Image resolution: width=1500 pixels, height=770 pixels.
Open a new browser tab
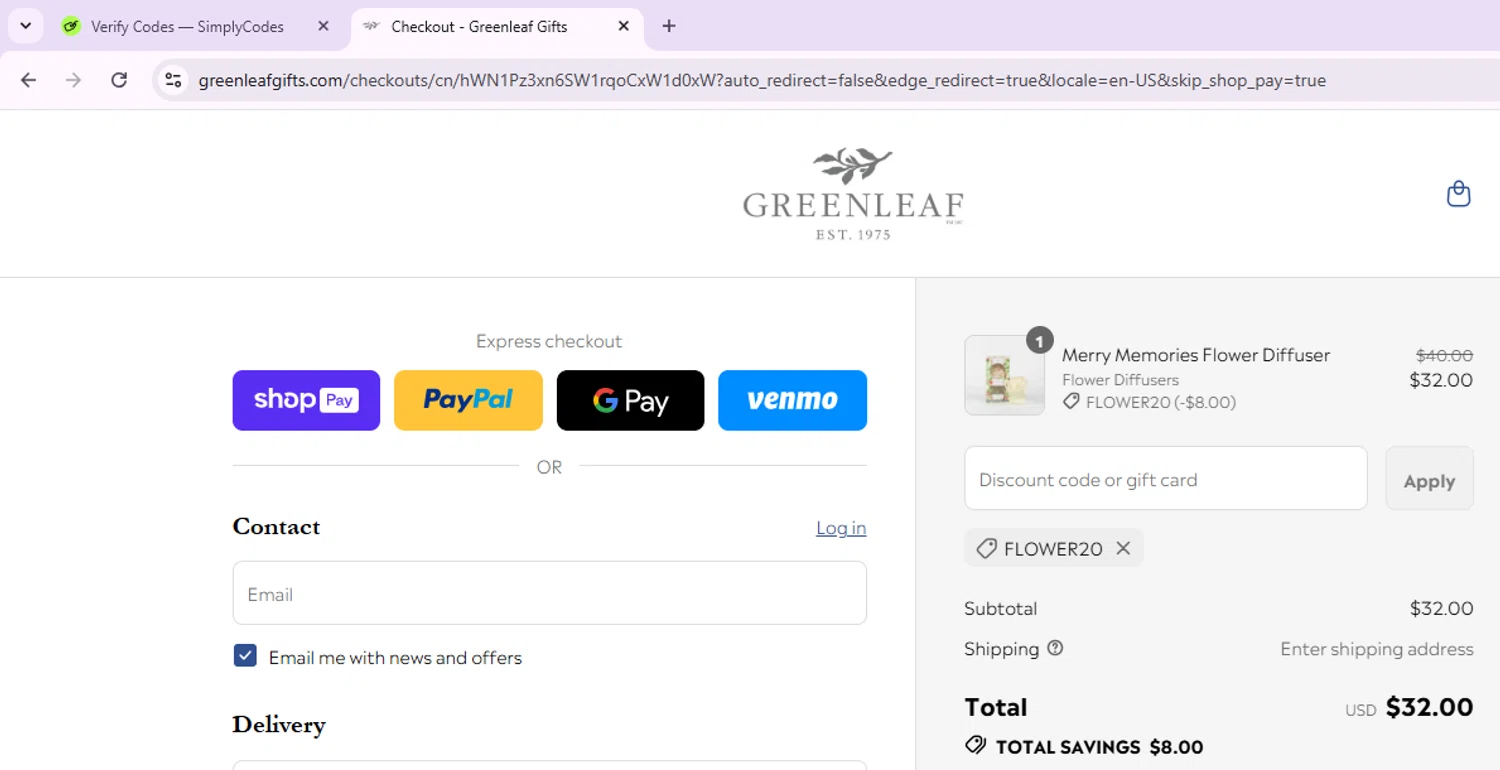[x=669, y=26]
